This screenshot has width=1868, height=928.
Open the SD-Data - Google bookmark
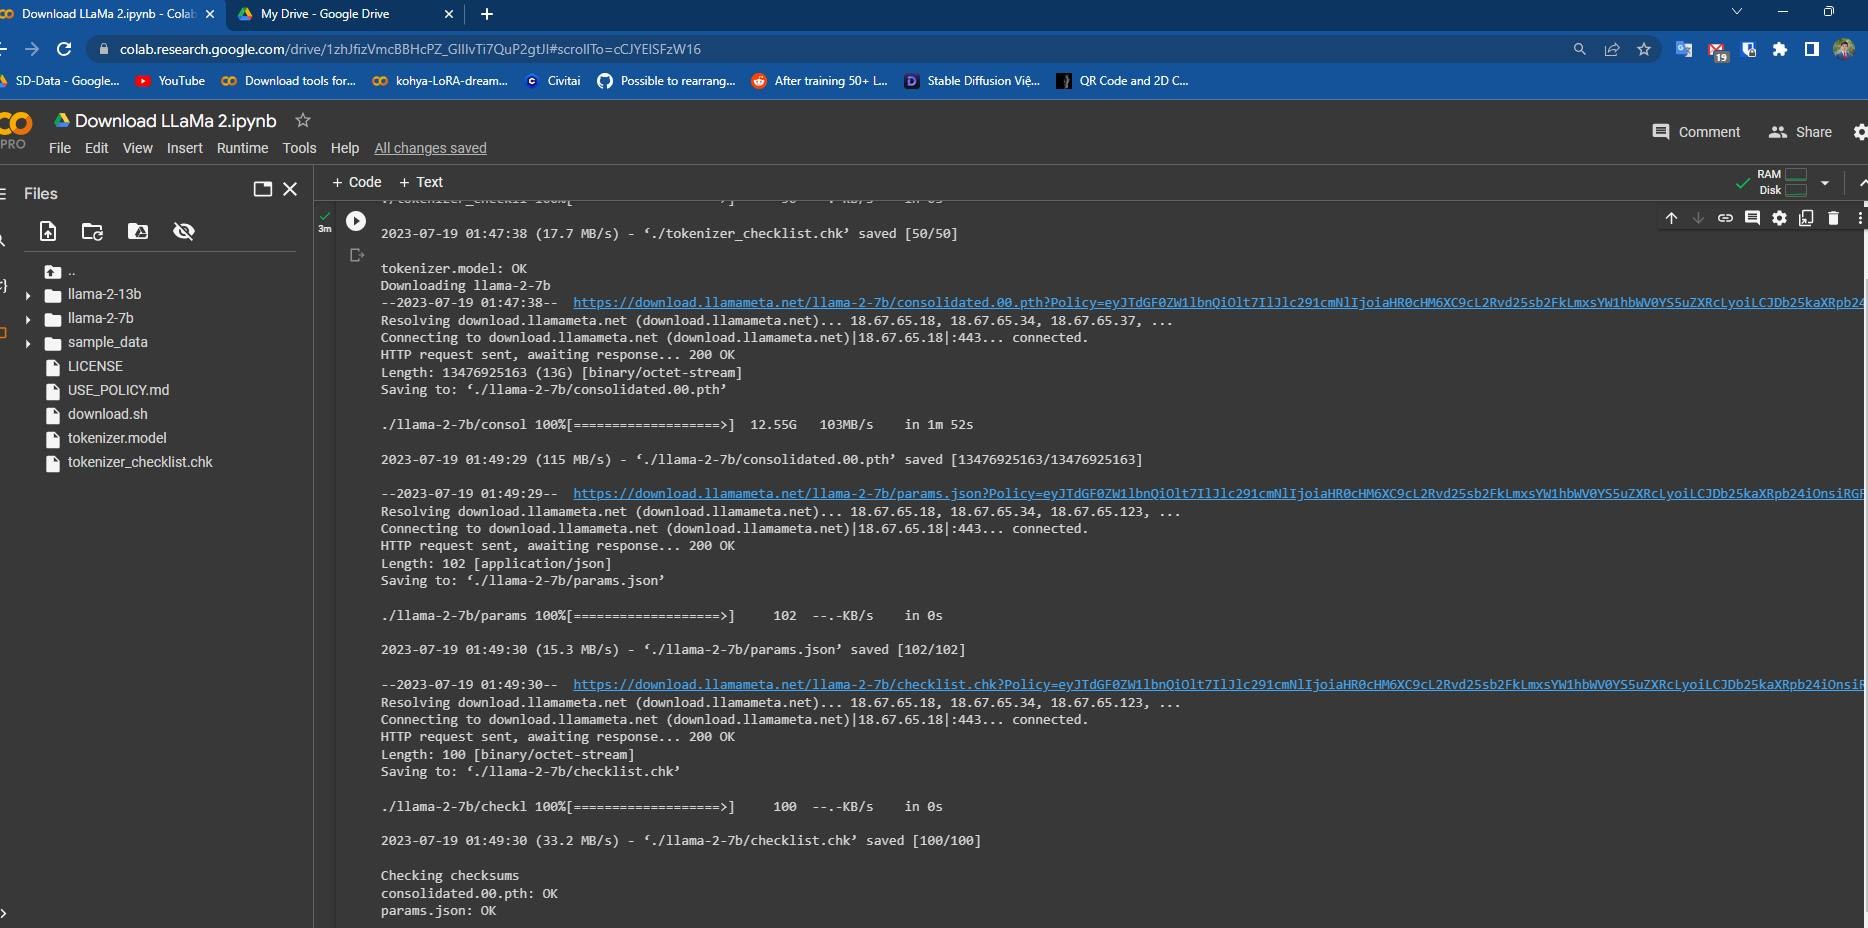pos(60,81)
